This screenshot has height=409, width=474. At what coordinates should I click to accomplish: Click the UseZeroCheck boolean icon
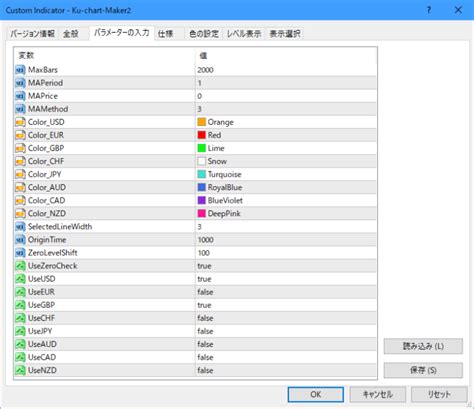pos(20,266)
